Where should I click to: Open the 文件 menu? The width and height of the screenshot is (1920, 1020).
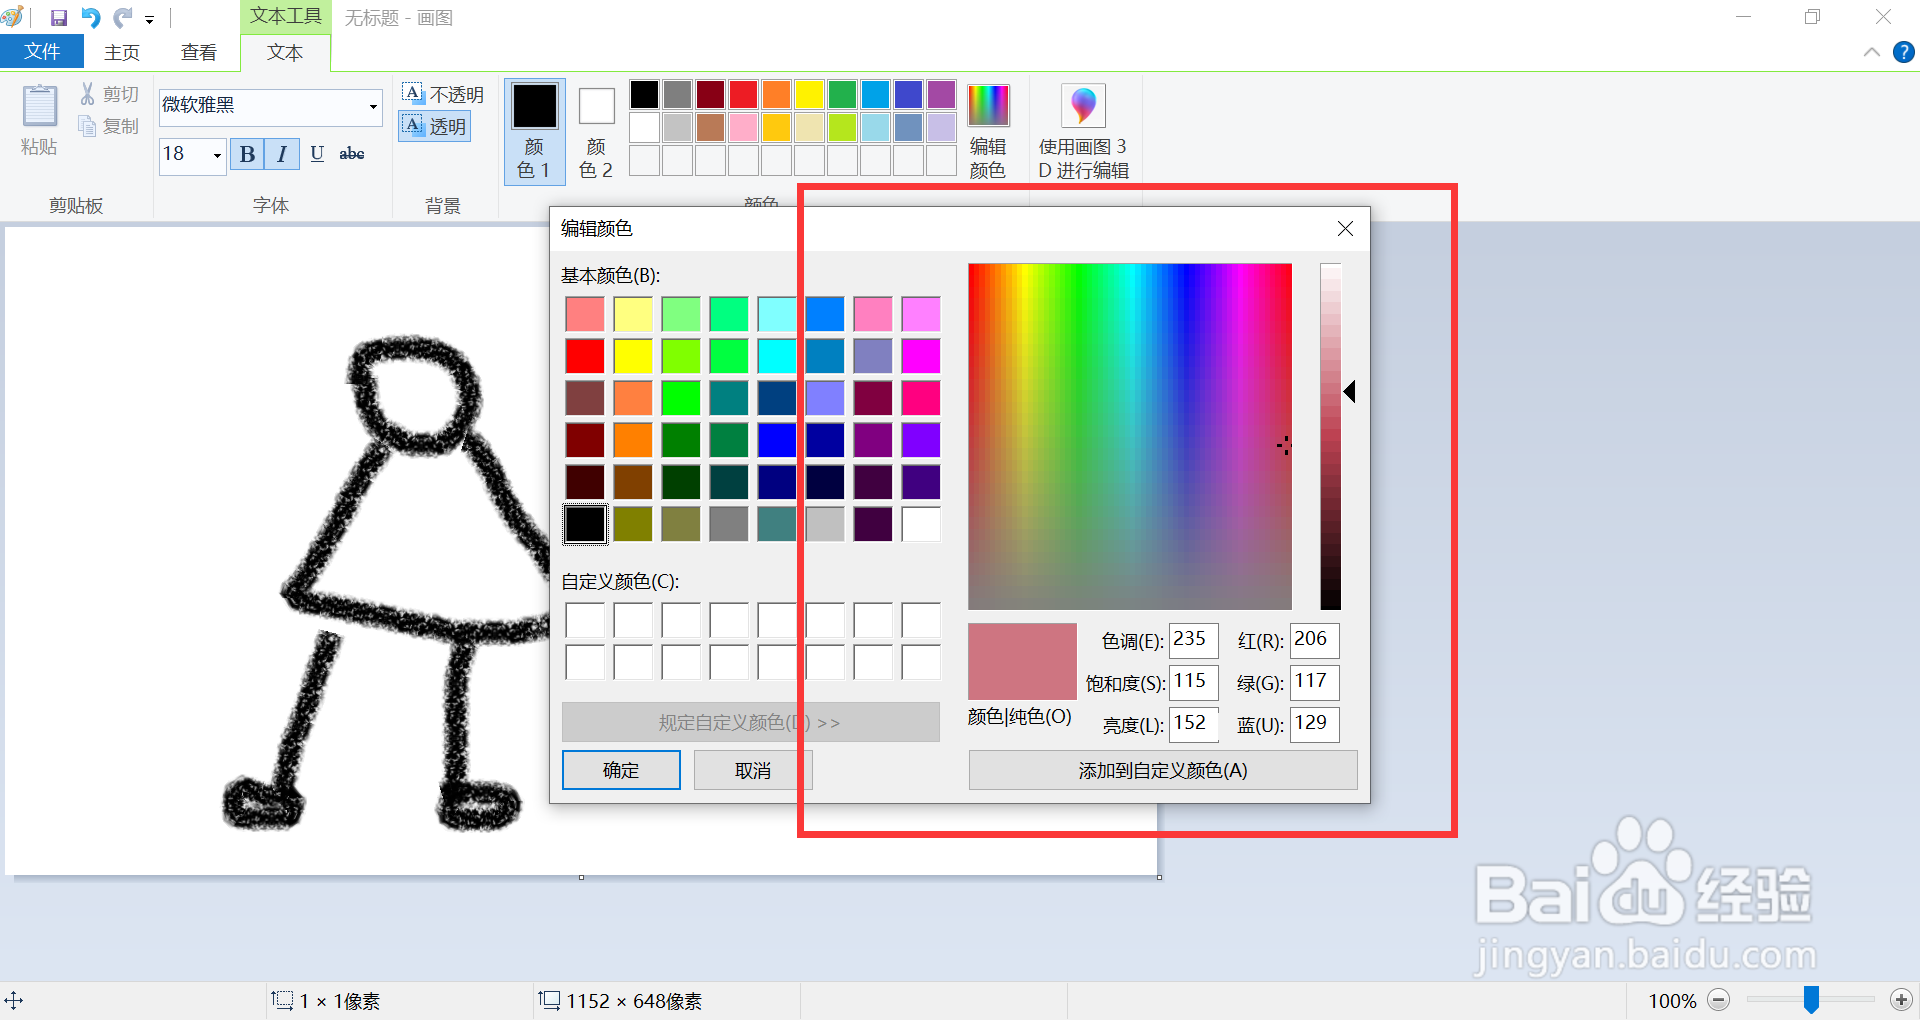click(41, 51)
